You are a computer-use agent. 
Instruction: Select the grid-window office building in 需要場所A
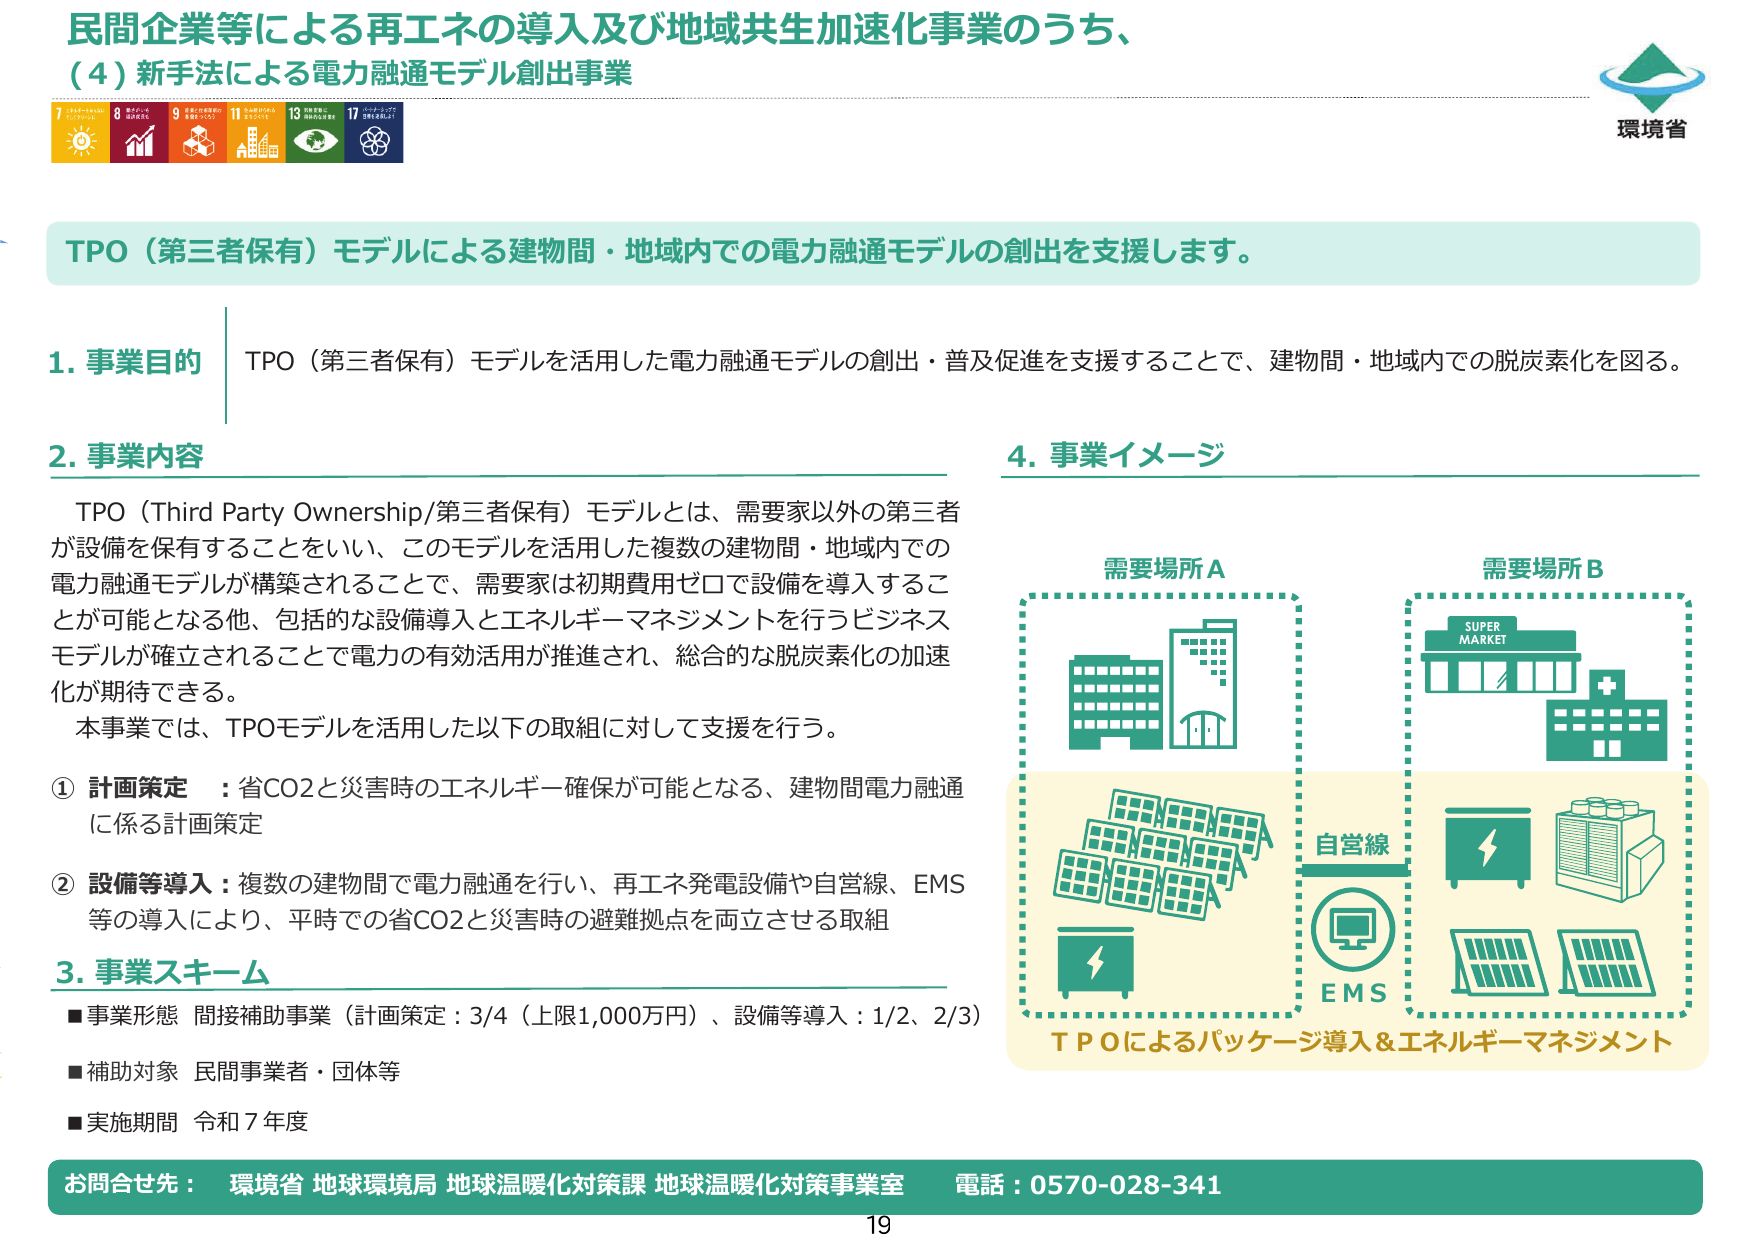point(1116,702)
